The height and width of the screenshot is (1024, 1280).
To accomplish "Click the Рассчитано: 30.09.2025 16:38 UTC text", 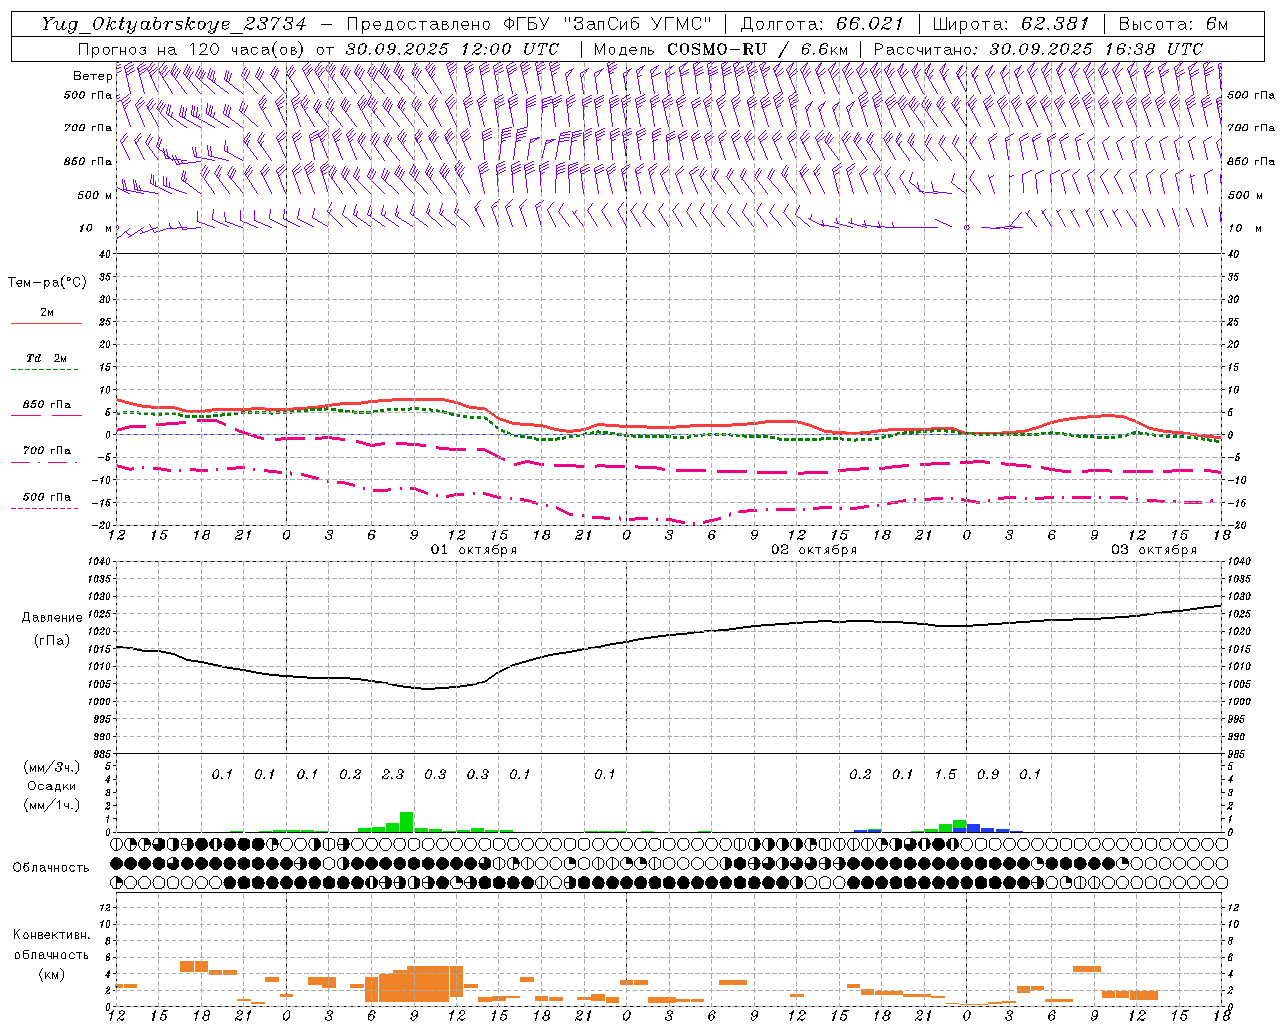I will (1038, 49).
